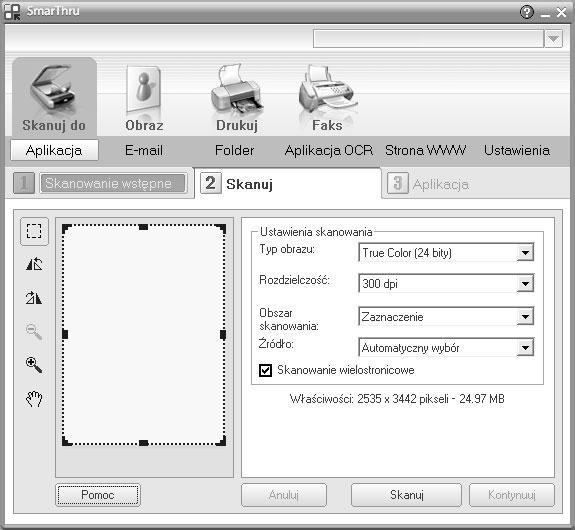
Task: Click the Kontynuuj button
Action: (512, 495)
